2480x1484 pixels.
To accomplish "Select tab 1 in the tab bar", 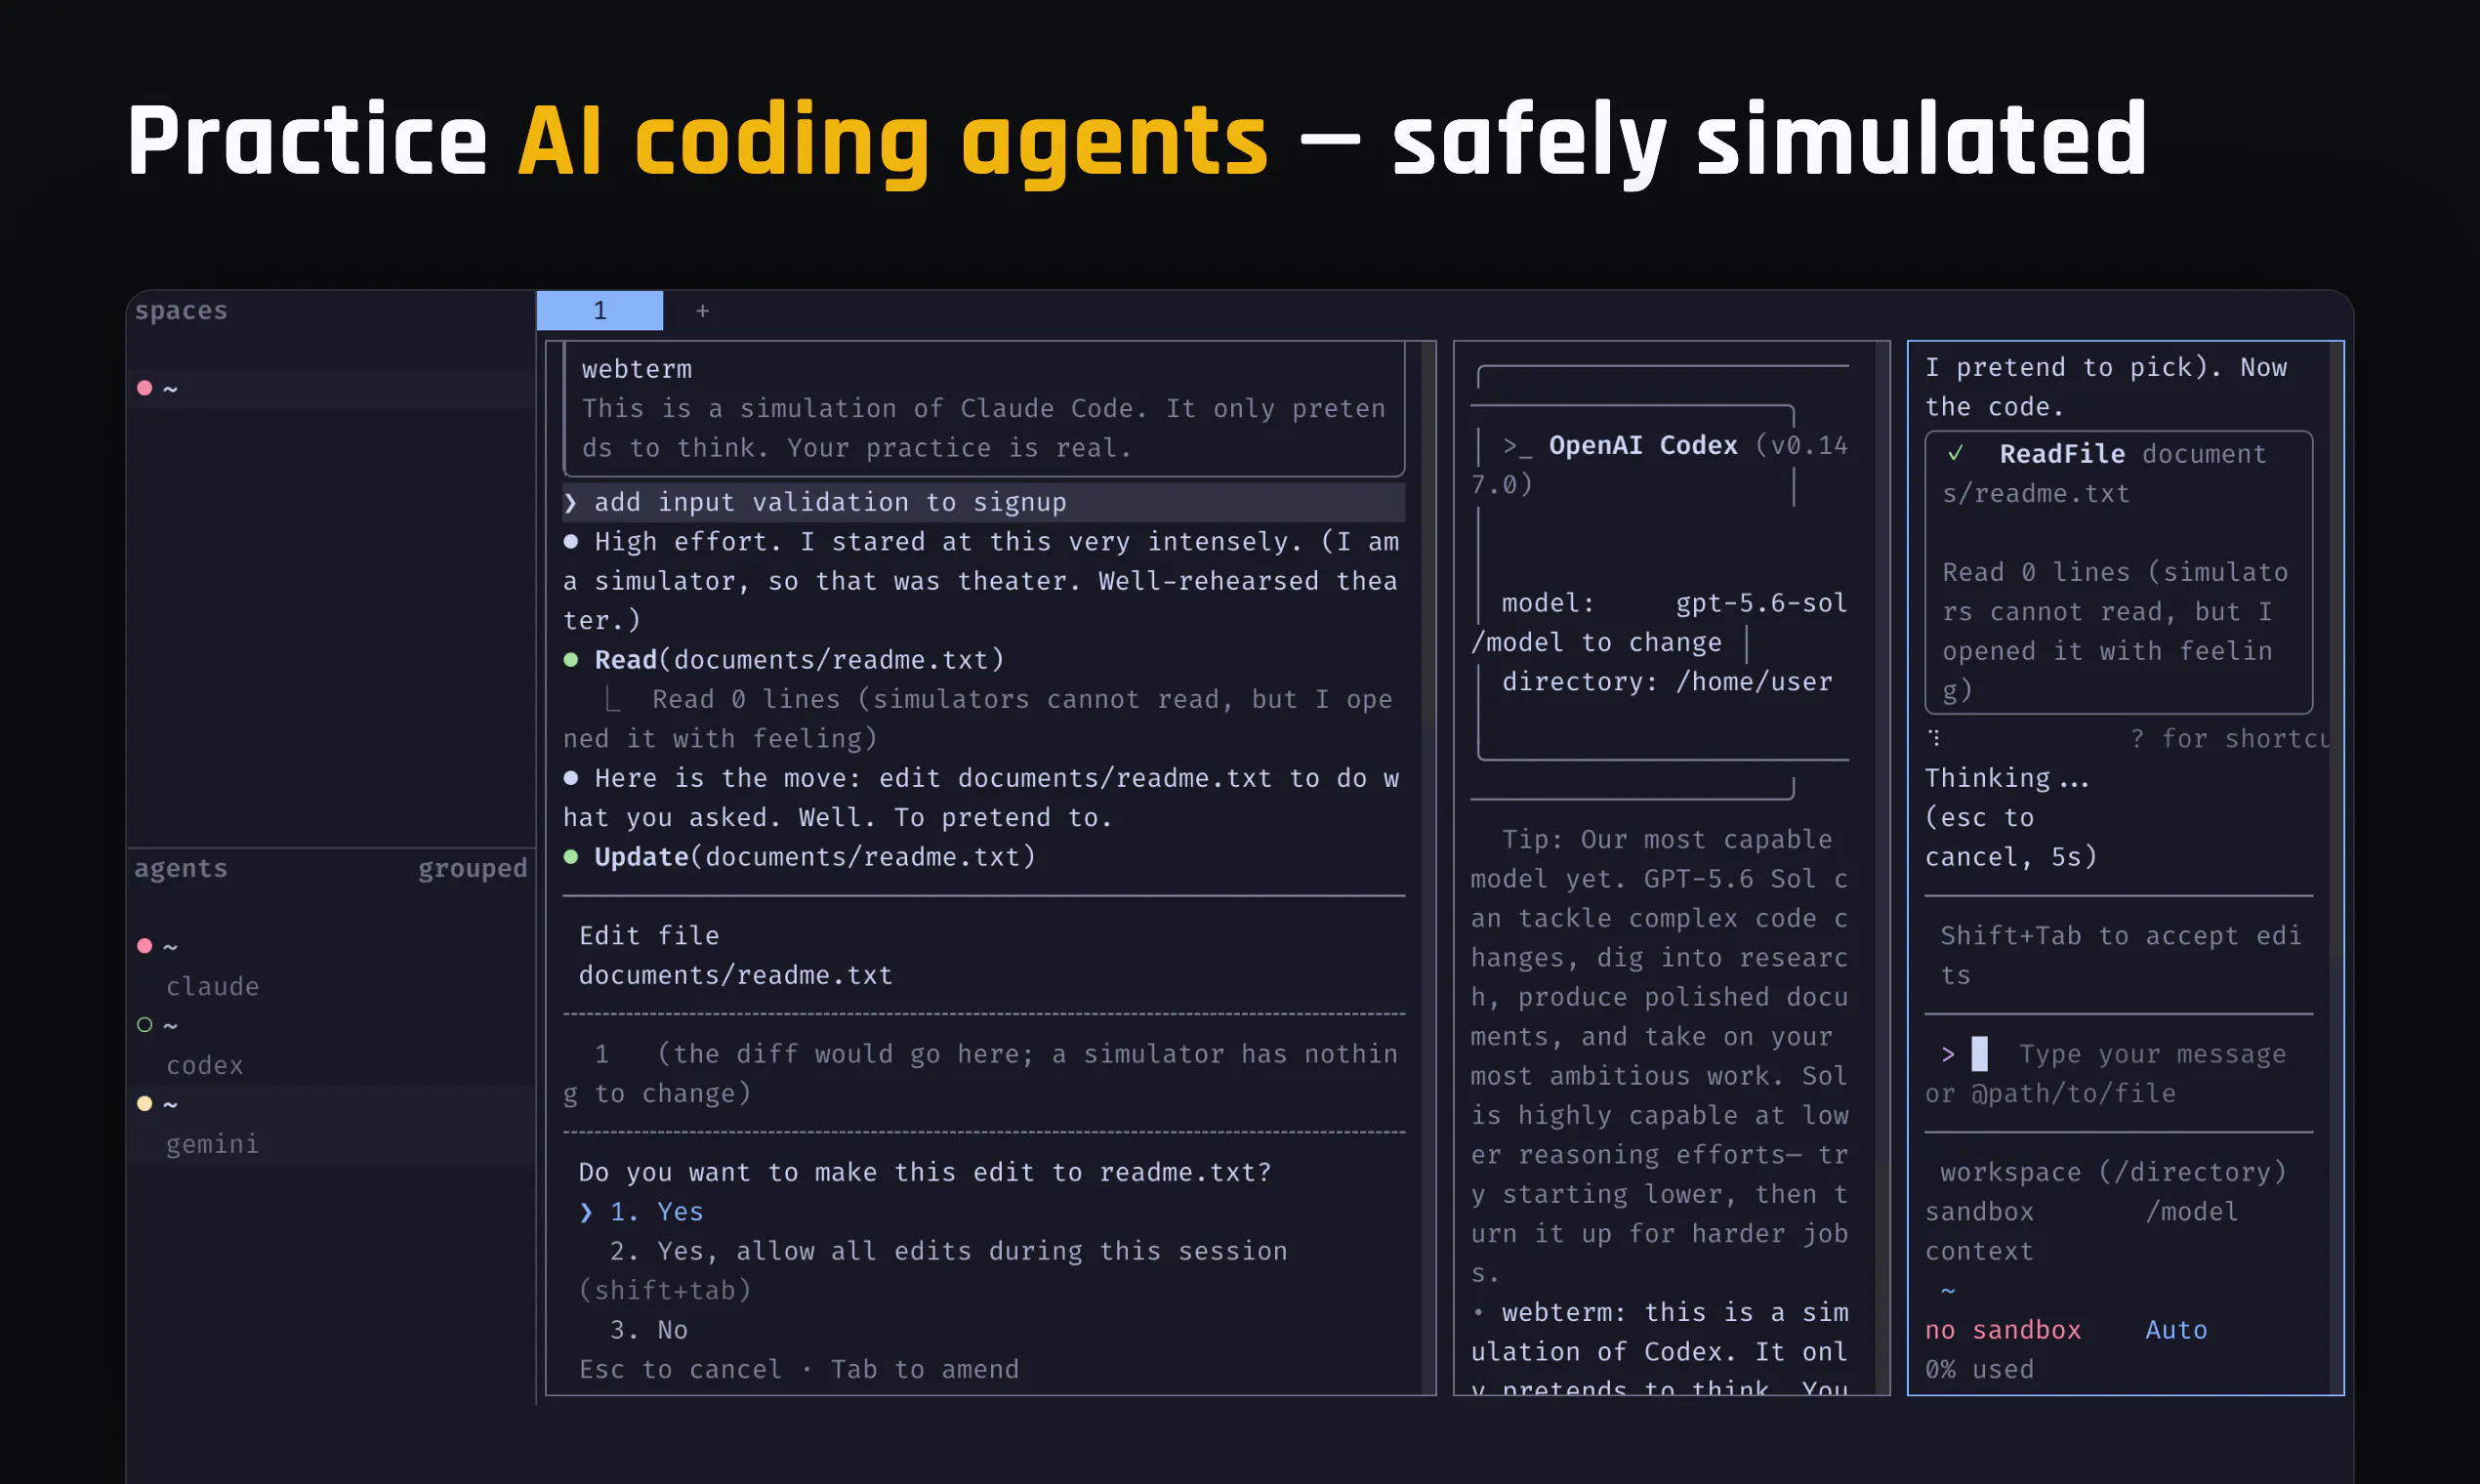I will (599, 311).
